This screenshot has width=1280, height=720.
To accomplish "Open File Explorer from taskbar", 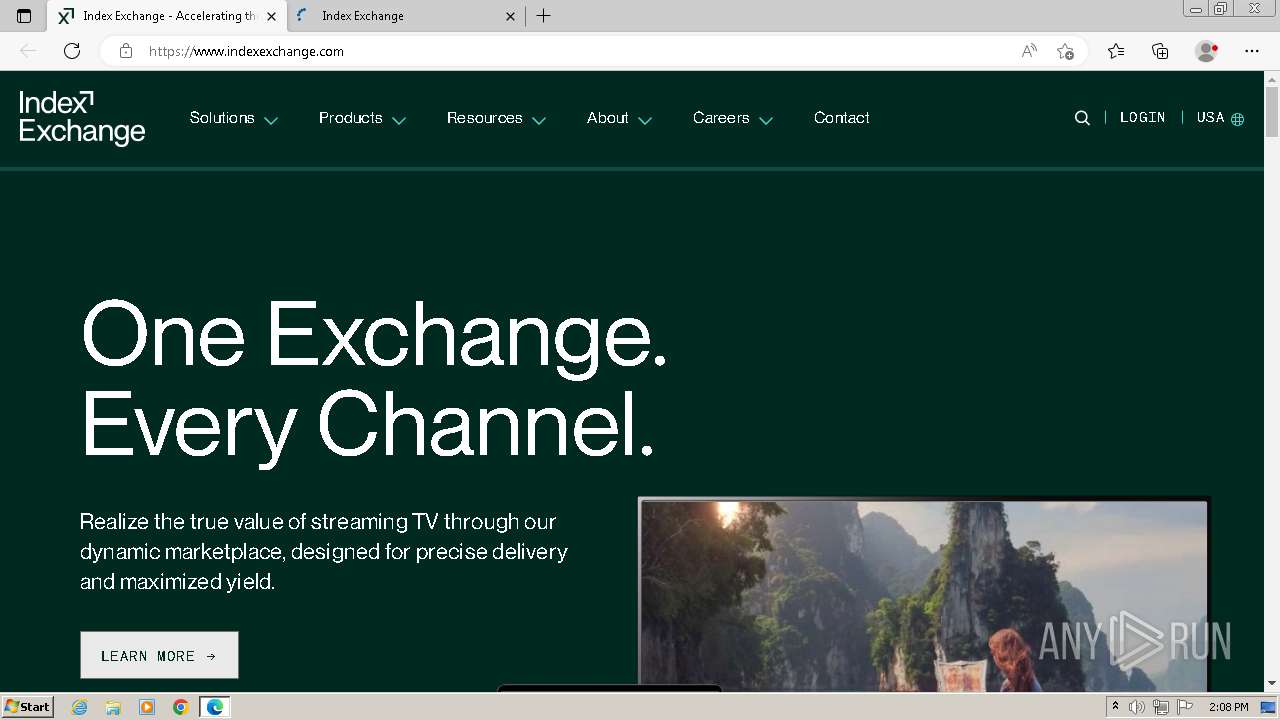I will click(113, 707).
